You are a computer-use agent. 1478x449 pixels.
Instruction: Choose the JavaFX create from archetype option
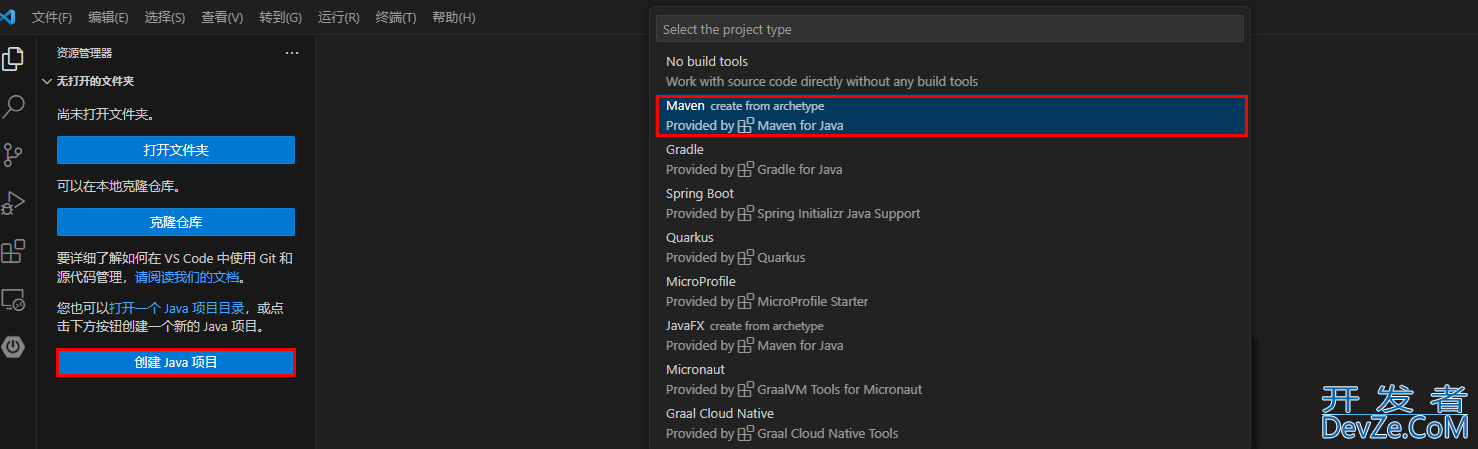(x=950, y=336)
